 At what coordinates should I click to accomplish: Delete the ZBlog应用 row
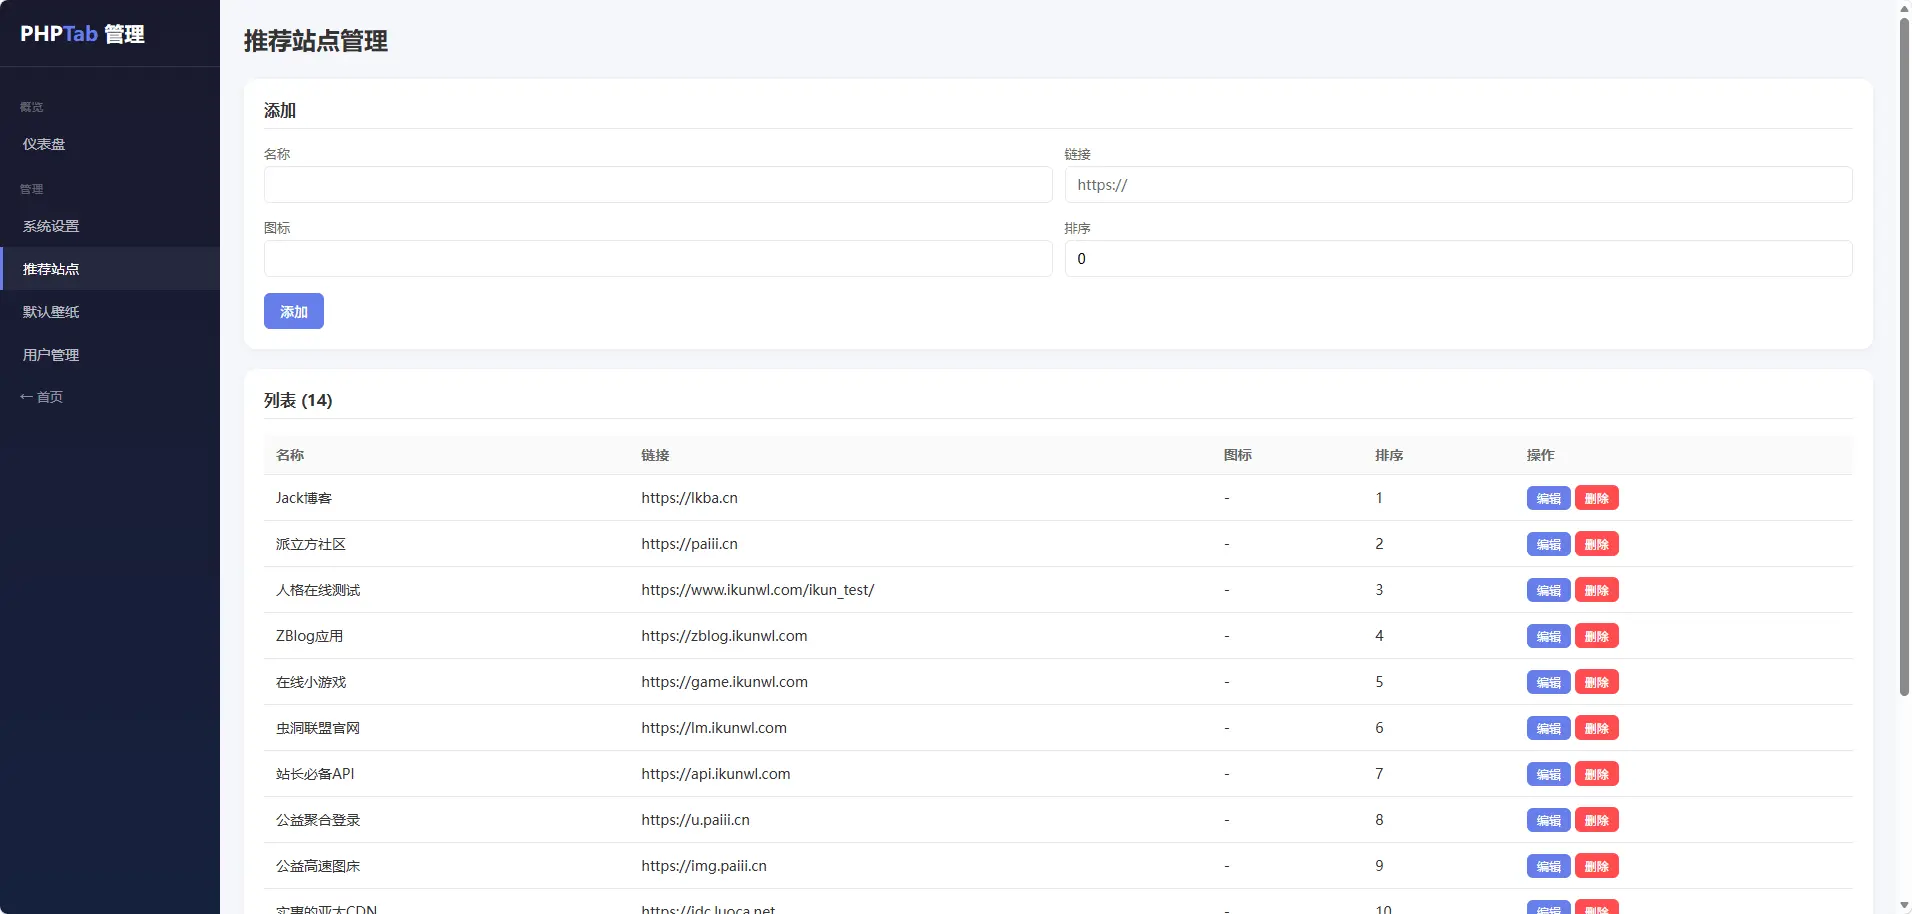[1596, 636]
